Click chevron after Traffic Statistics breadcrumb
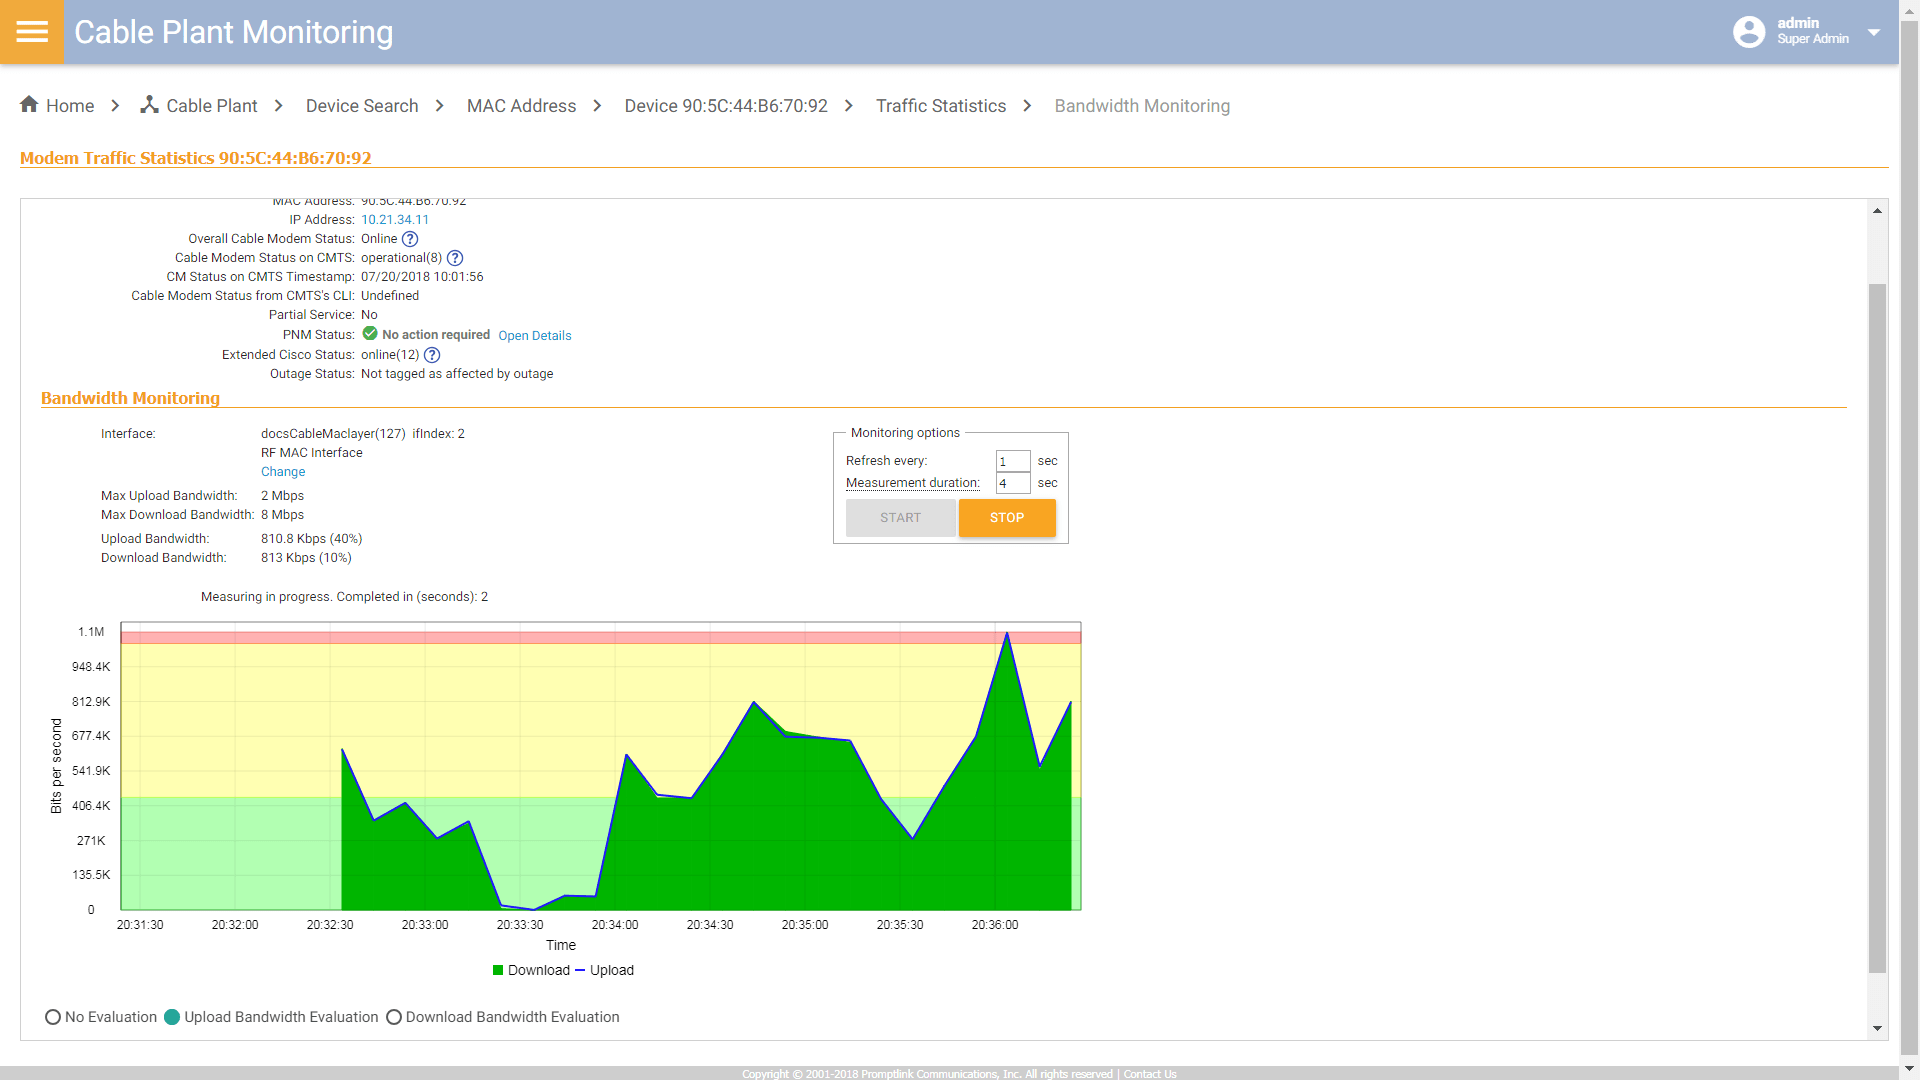The height and width of the screenshot is (1080, 1920). 1028,106
